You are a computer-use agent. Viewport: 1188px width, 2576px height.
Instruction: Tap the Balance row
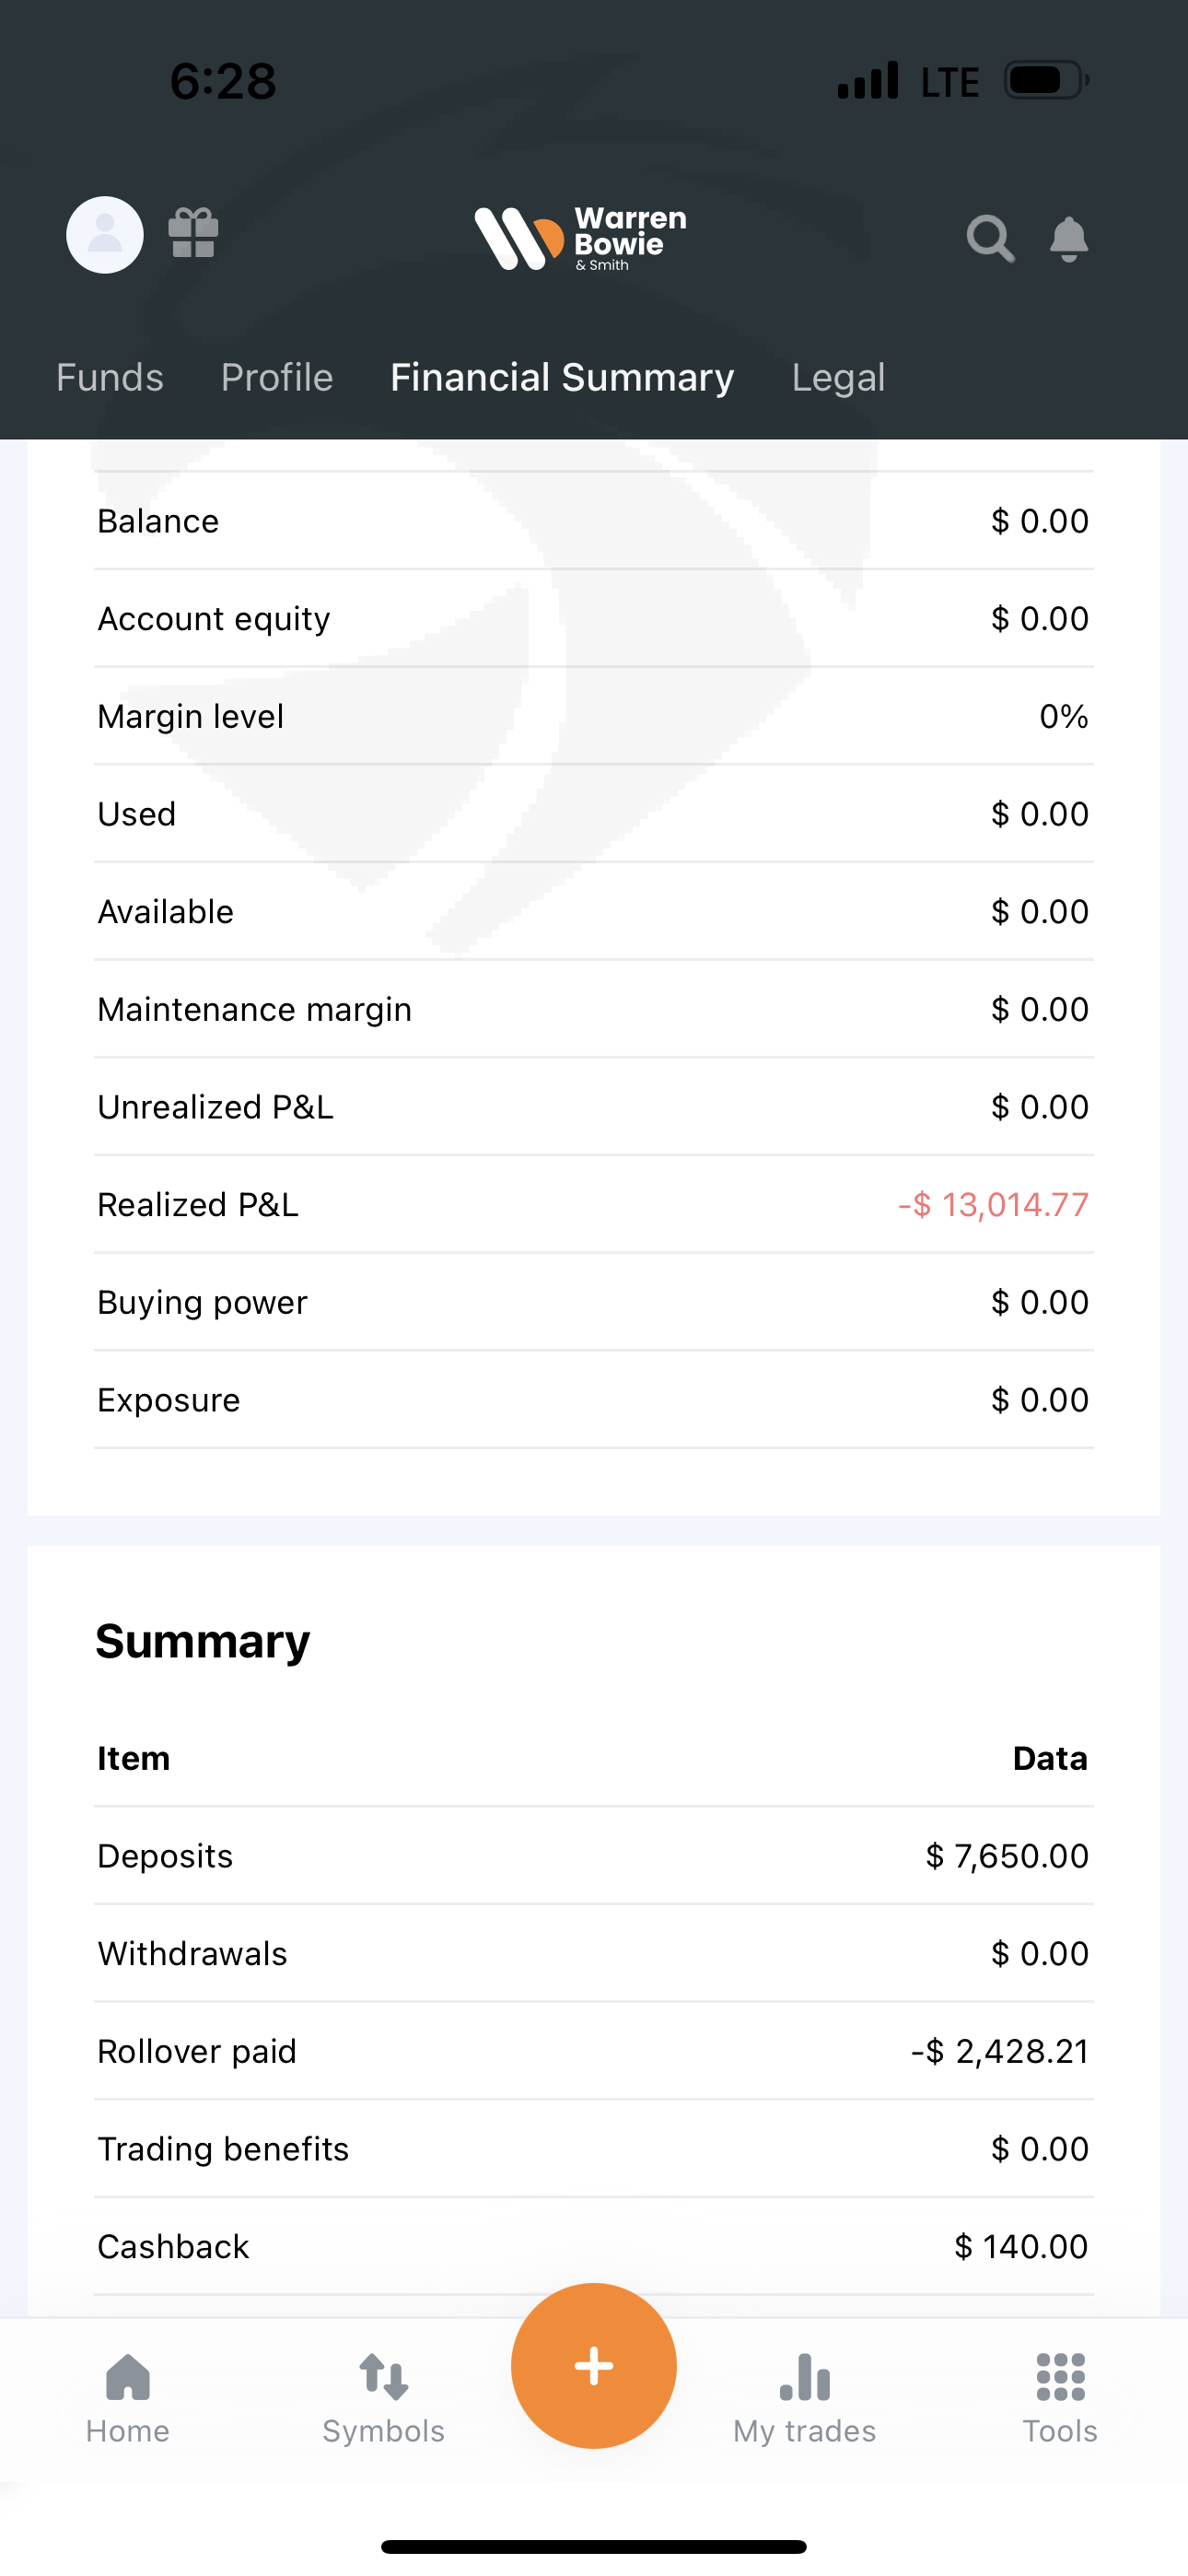(594, 521)
